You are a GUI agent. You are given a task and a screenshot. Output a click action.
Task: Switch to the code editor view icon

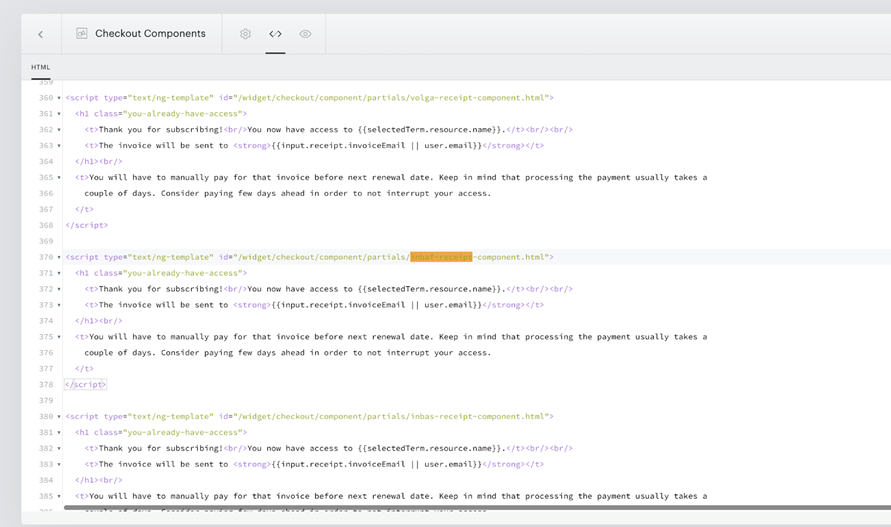point(275,34)
